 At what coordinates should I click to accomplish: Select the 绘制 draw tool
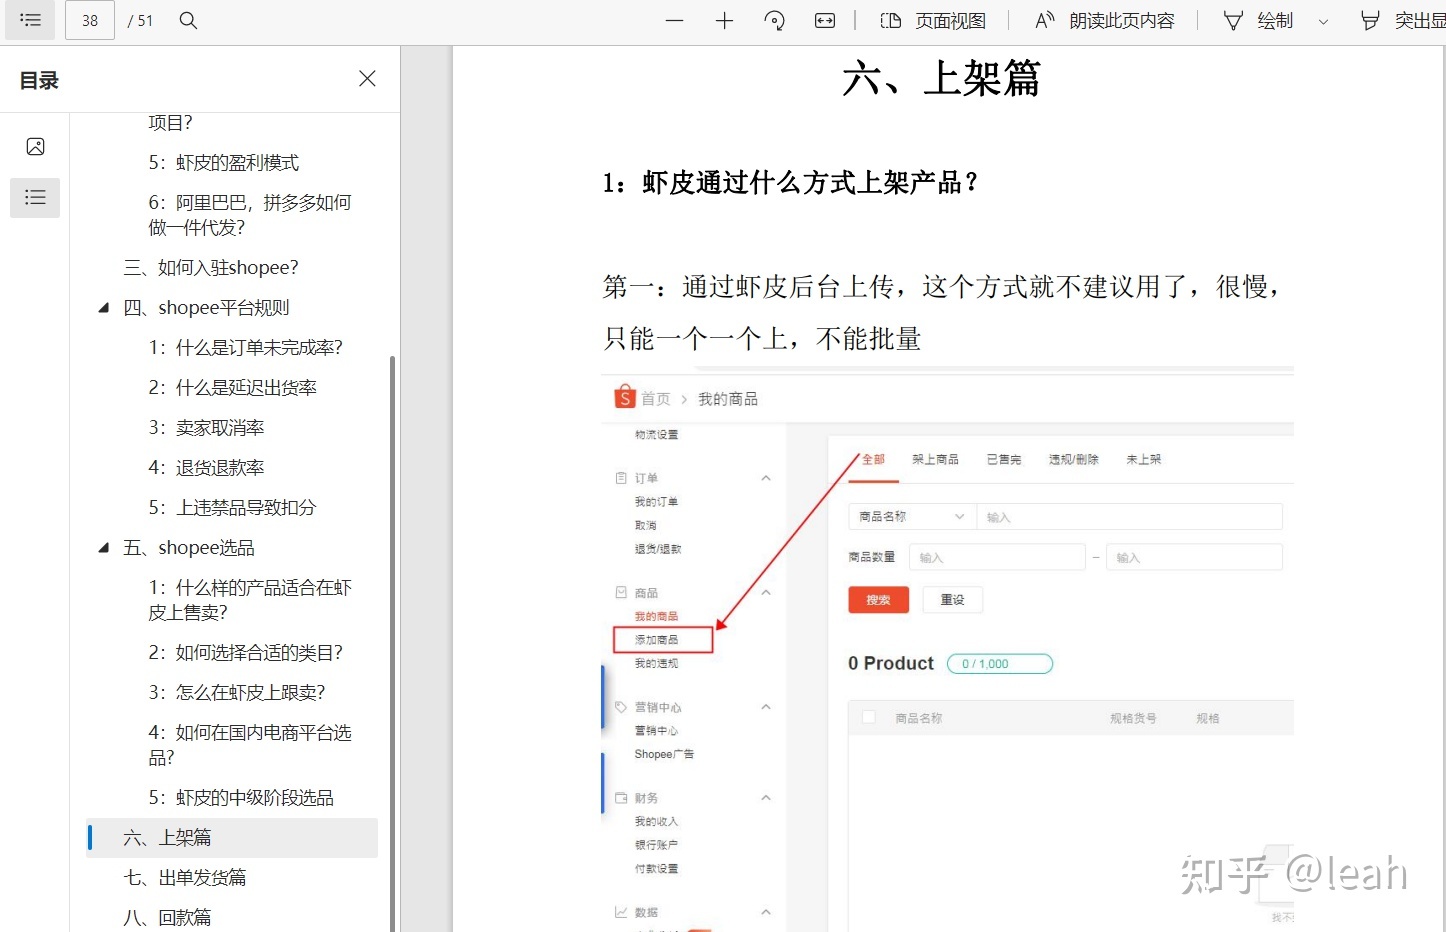pyautogui.click(x=1259, y=20)
